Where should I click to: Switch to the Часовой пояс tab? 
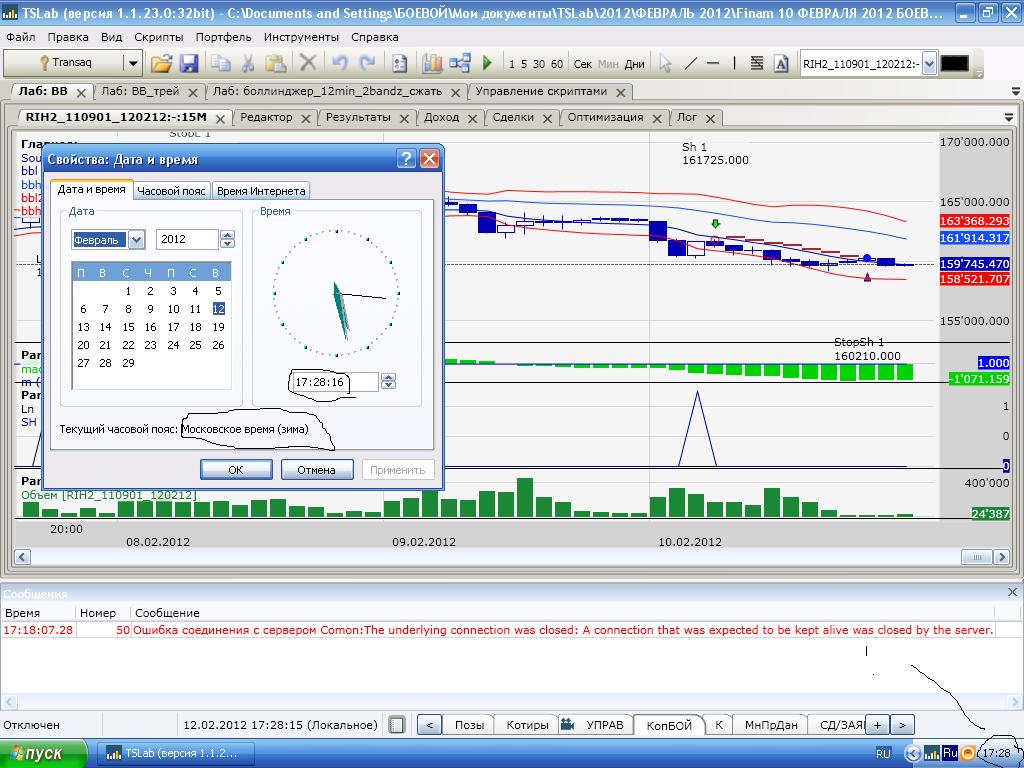[x=171, y=190]
